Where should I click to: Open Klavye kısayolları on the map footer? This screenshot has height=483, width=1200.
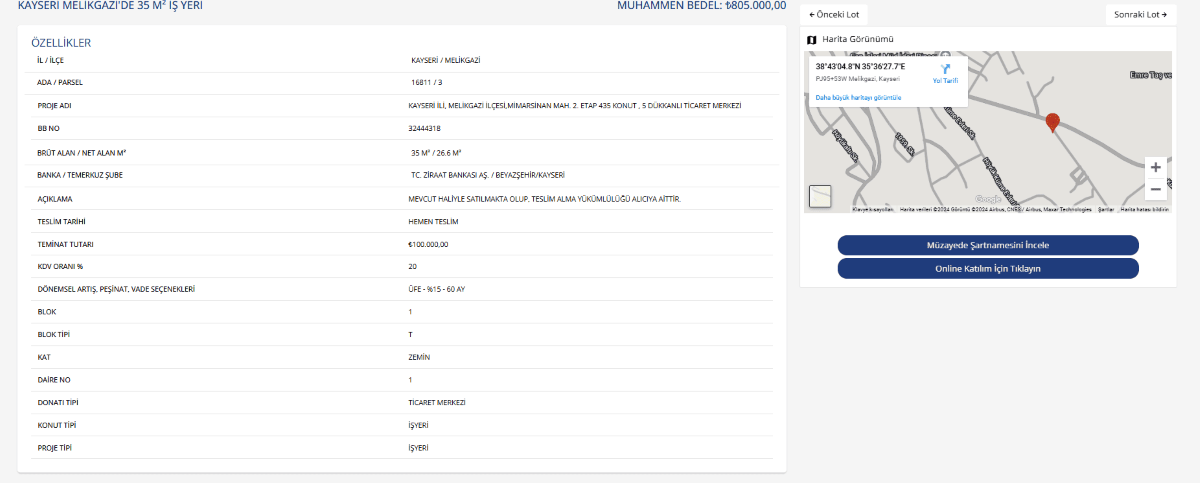click(872, 209)
